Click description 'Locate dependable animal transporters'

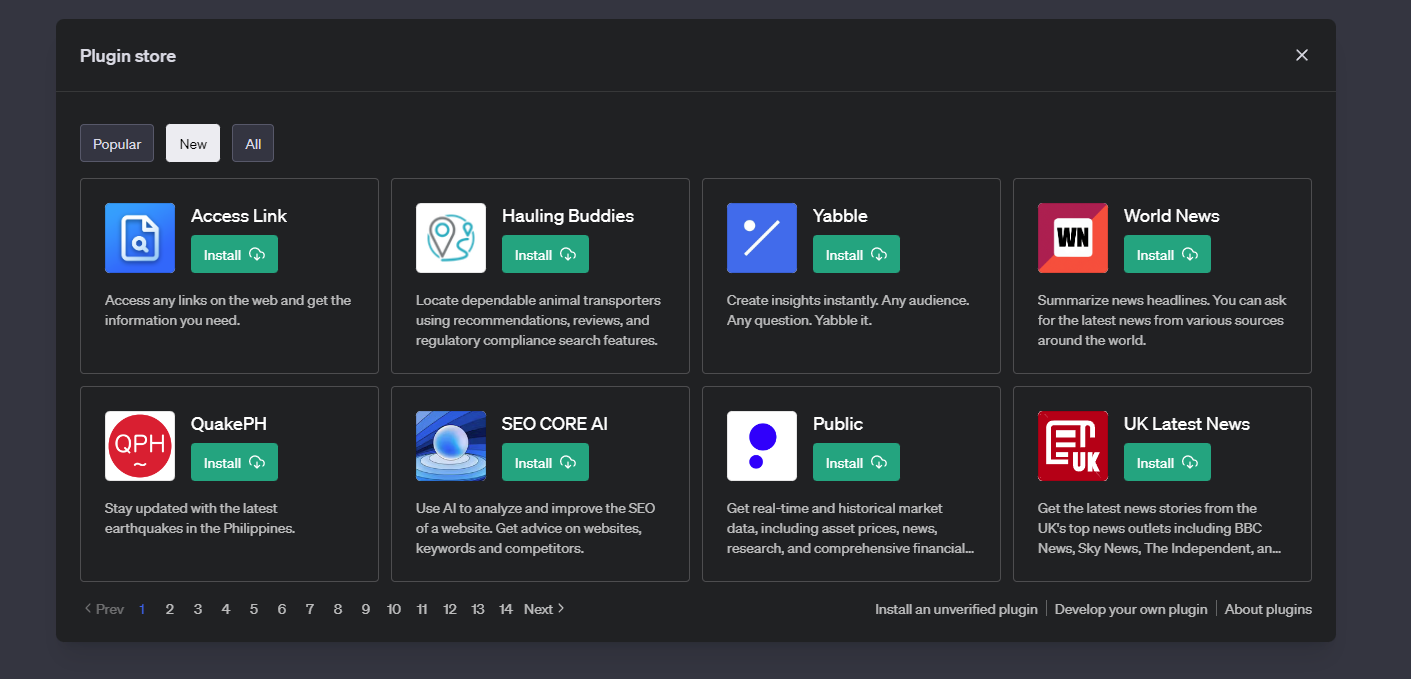(x=538, y=320)
